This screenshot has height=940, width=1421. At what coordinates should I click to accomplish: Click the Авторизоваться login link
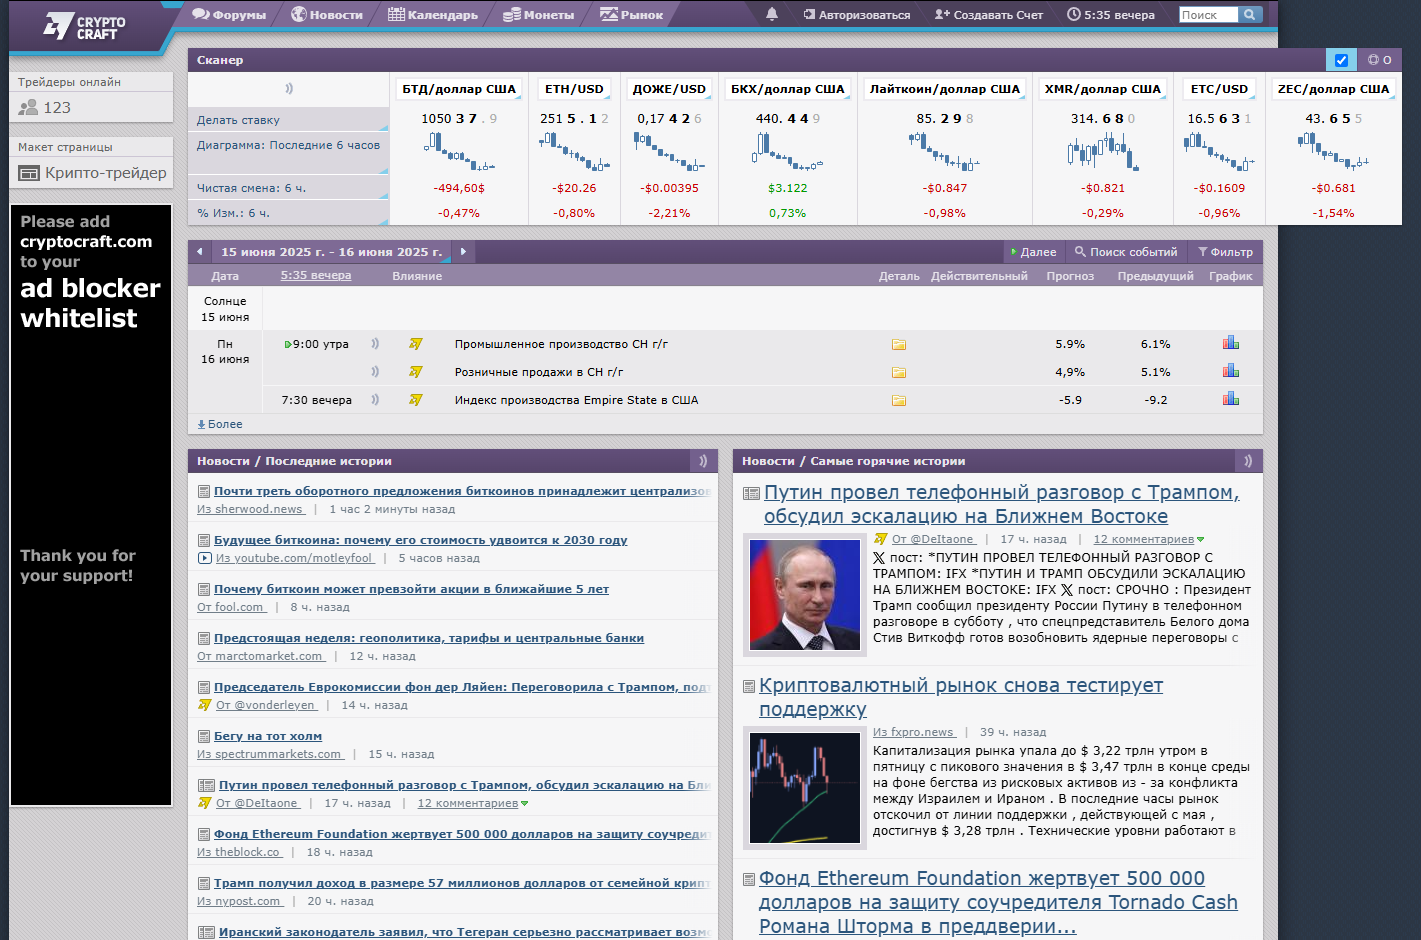tap(856, 15)
